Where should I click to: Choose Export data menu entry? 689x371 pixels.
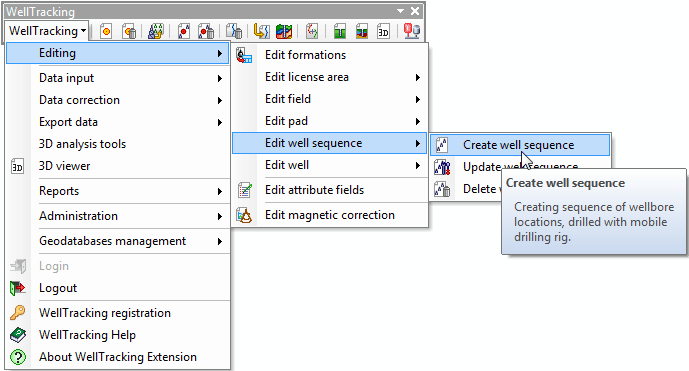pyautogui.click(x=118, y=122)
